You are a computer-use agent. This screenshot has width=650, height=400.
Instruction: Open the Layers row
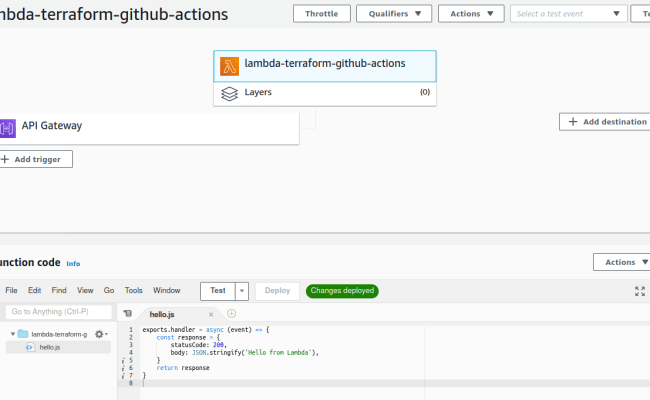click(325, 94)
